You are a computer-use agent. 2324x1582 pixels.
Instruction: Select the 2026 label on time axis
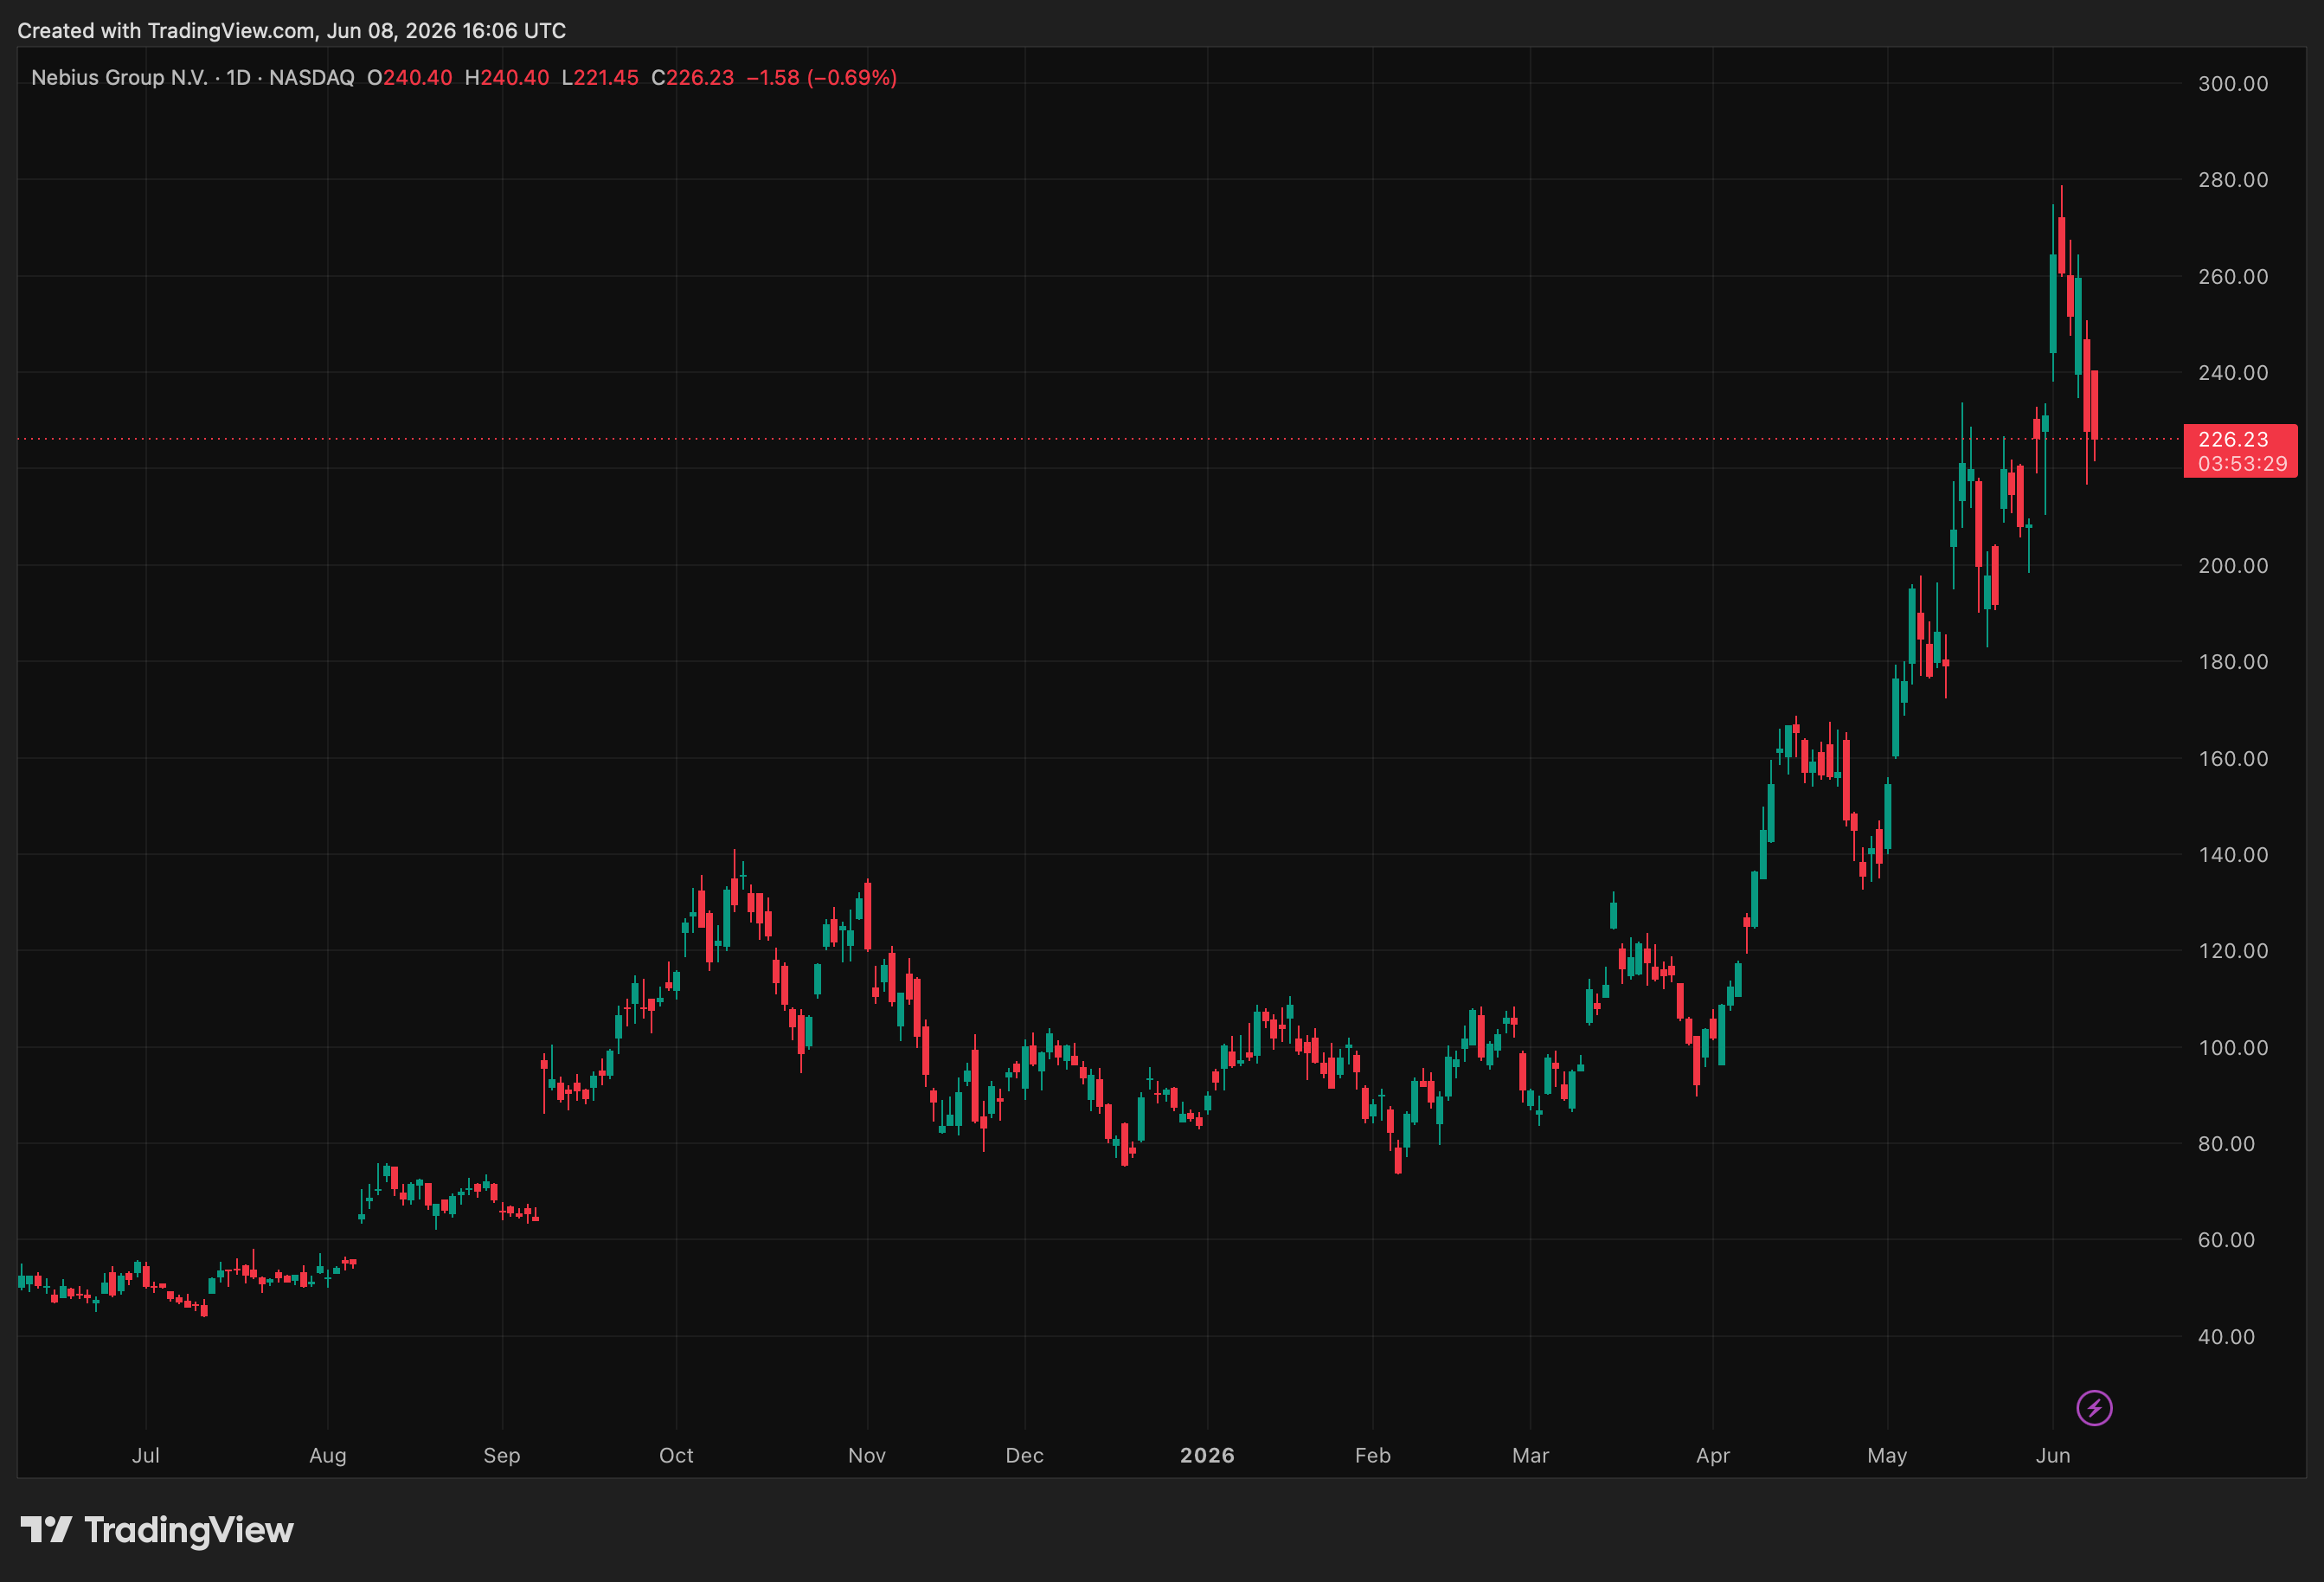[1207, 1455]
